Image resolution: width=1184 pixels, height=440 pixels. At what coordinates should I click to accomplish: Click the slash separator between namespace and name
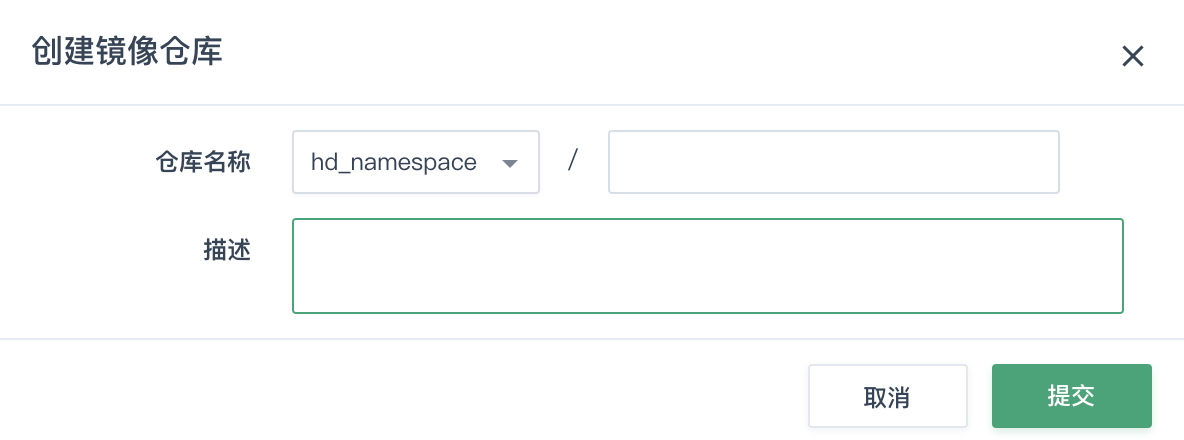pyautogui.click(x=573, y=160)
